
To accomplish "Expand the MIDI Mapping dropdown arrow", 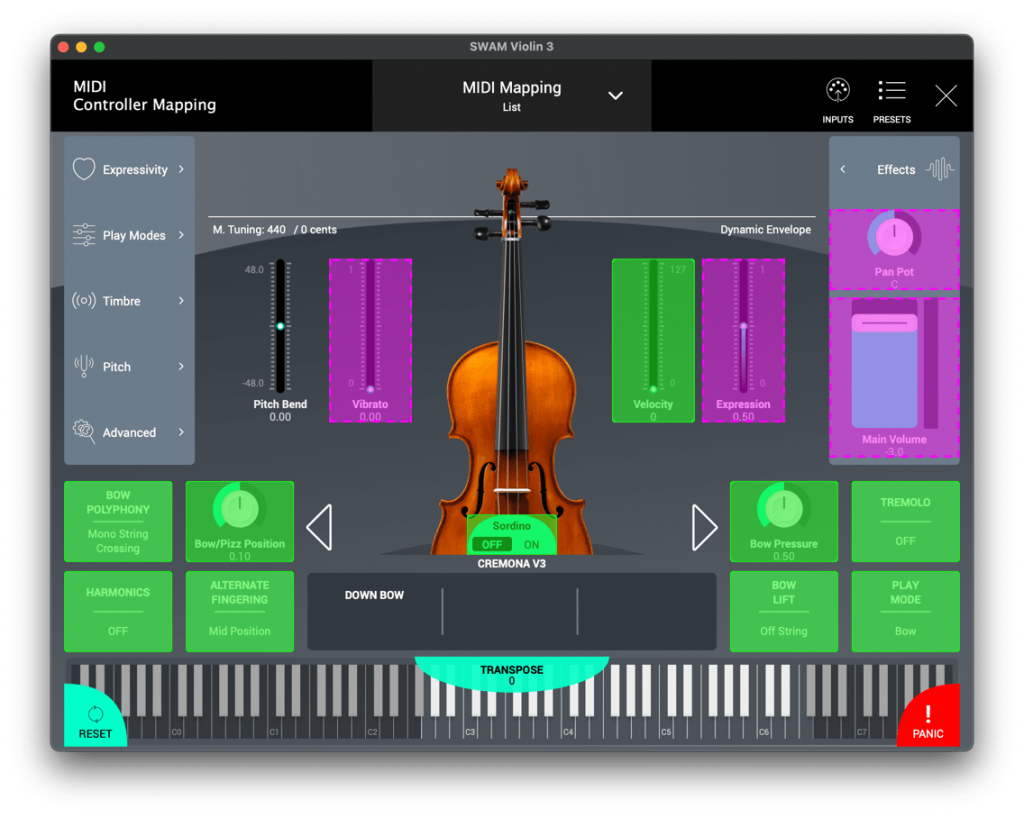I will [616, 96].
